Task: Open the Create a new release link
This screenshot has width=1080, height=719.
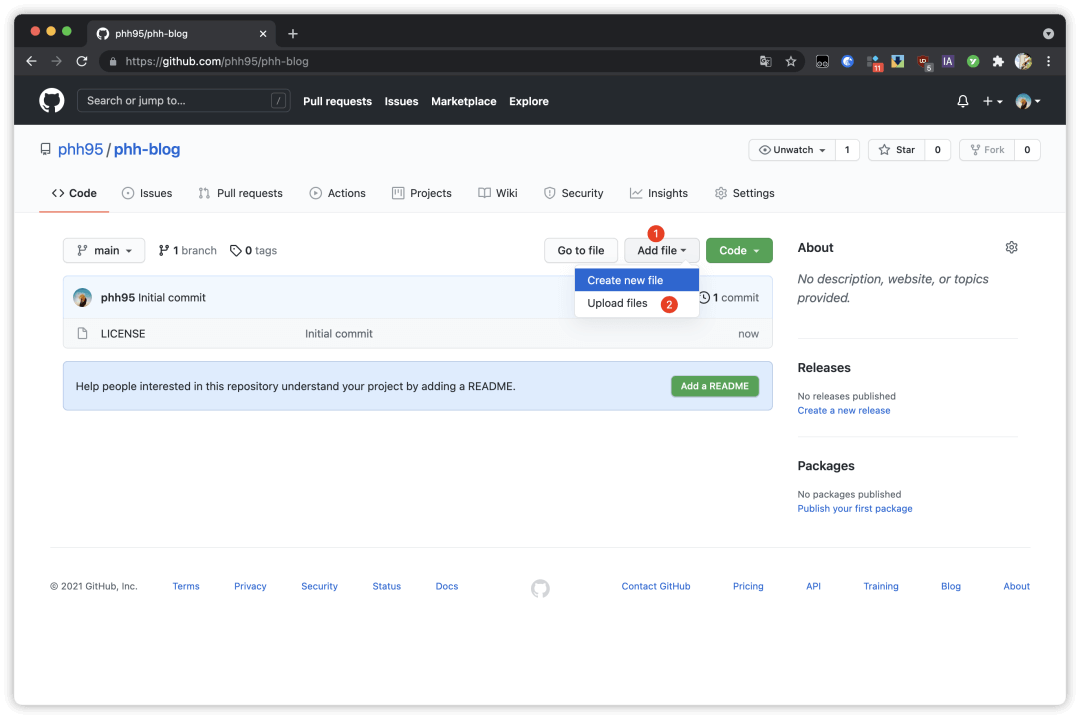Action: [x=844, y=410]
